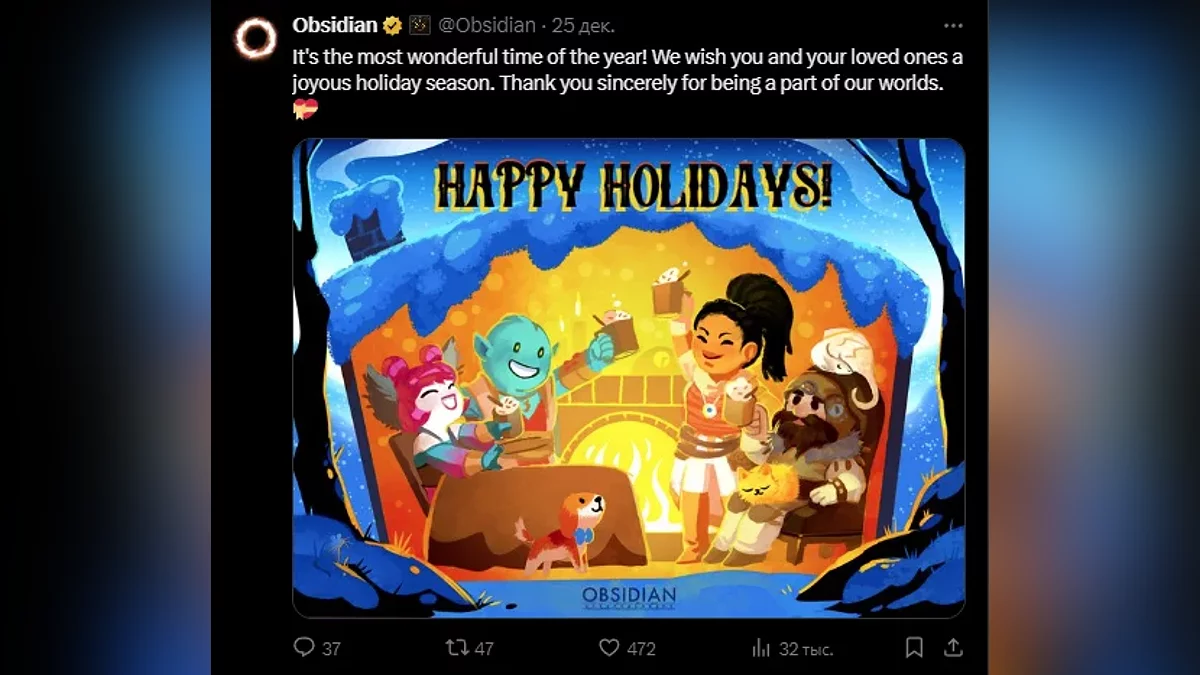Enlarge the Happy Holidays illustration
Image resolution: width=1200 pixels, height=675 pixels.
[628, 378]
